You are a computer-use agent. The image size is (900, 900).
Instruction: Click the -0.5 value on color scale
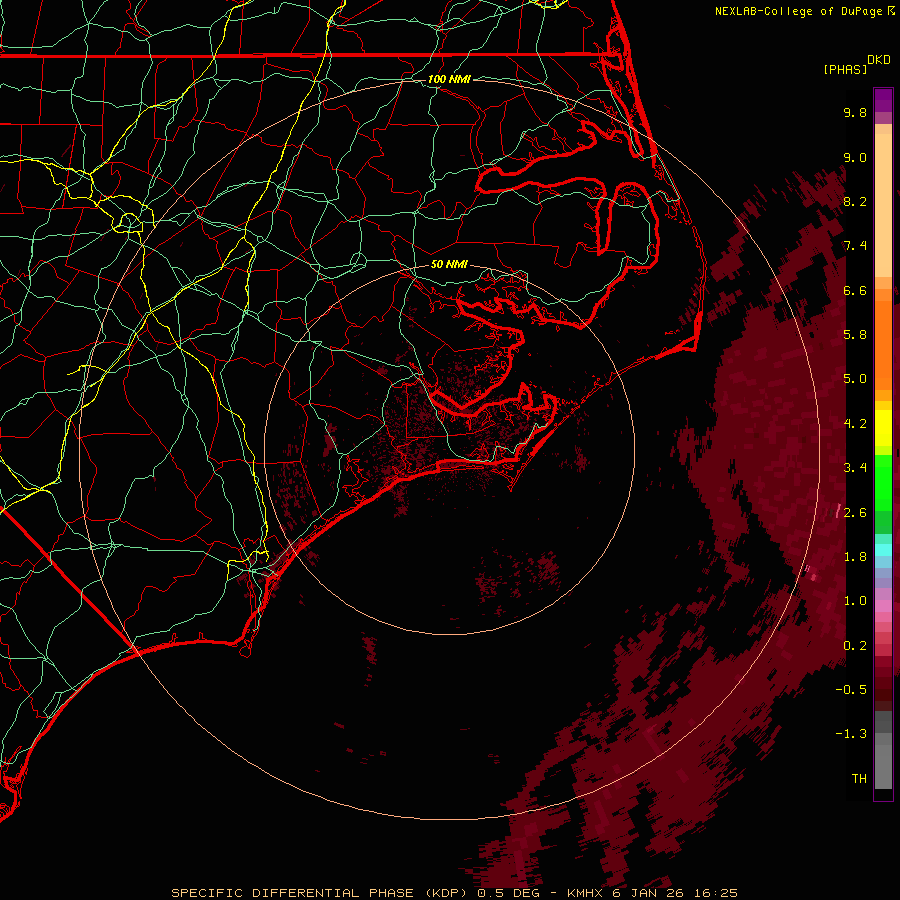851,690
